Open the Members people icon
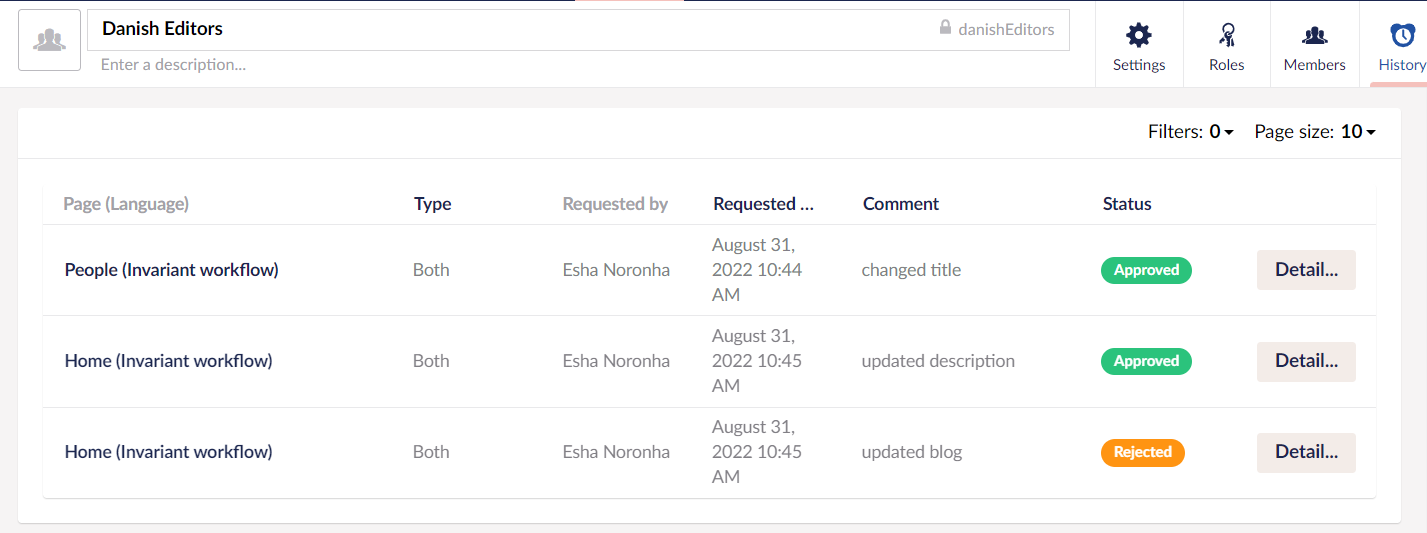This screenshot has width=1427, height=533. 1314,36
